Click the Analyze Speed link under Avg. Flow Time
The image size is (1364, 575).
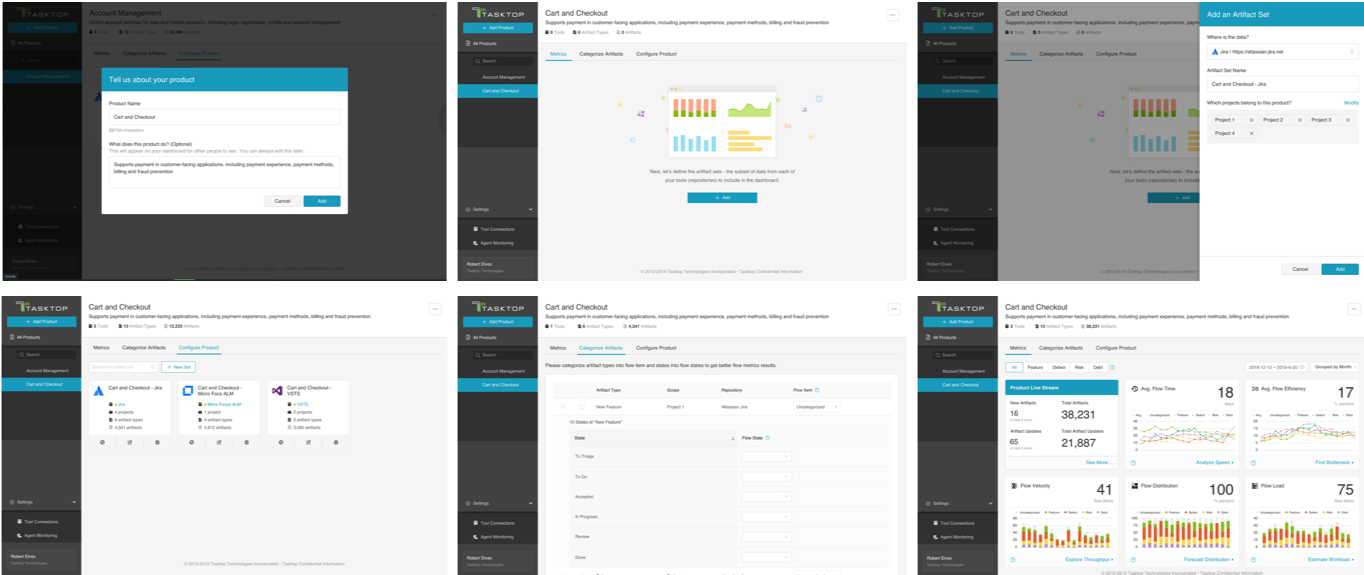1215,463
